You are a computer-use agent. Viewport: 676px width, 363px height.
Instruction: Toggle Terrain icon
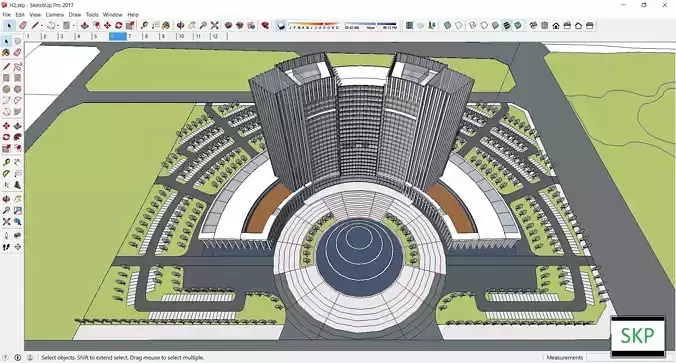[420, 25]
